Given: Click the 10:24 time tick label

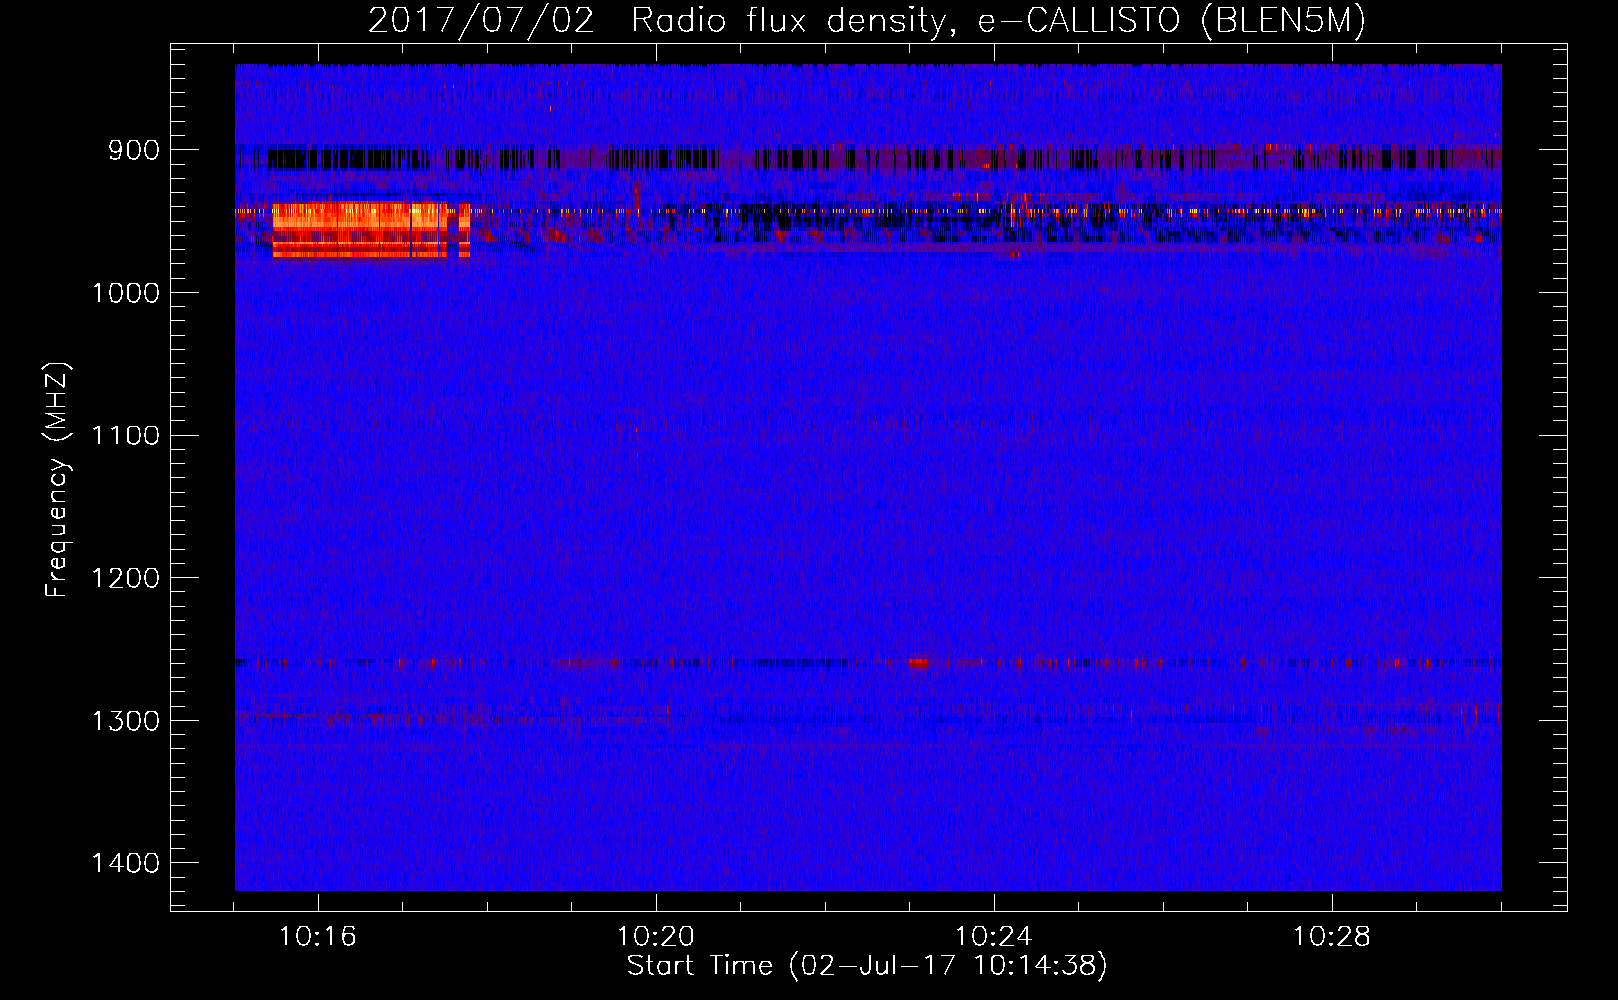Looking at the screenshot, I should [994, 937].
